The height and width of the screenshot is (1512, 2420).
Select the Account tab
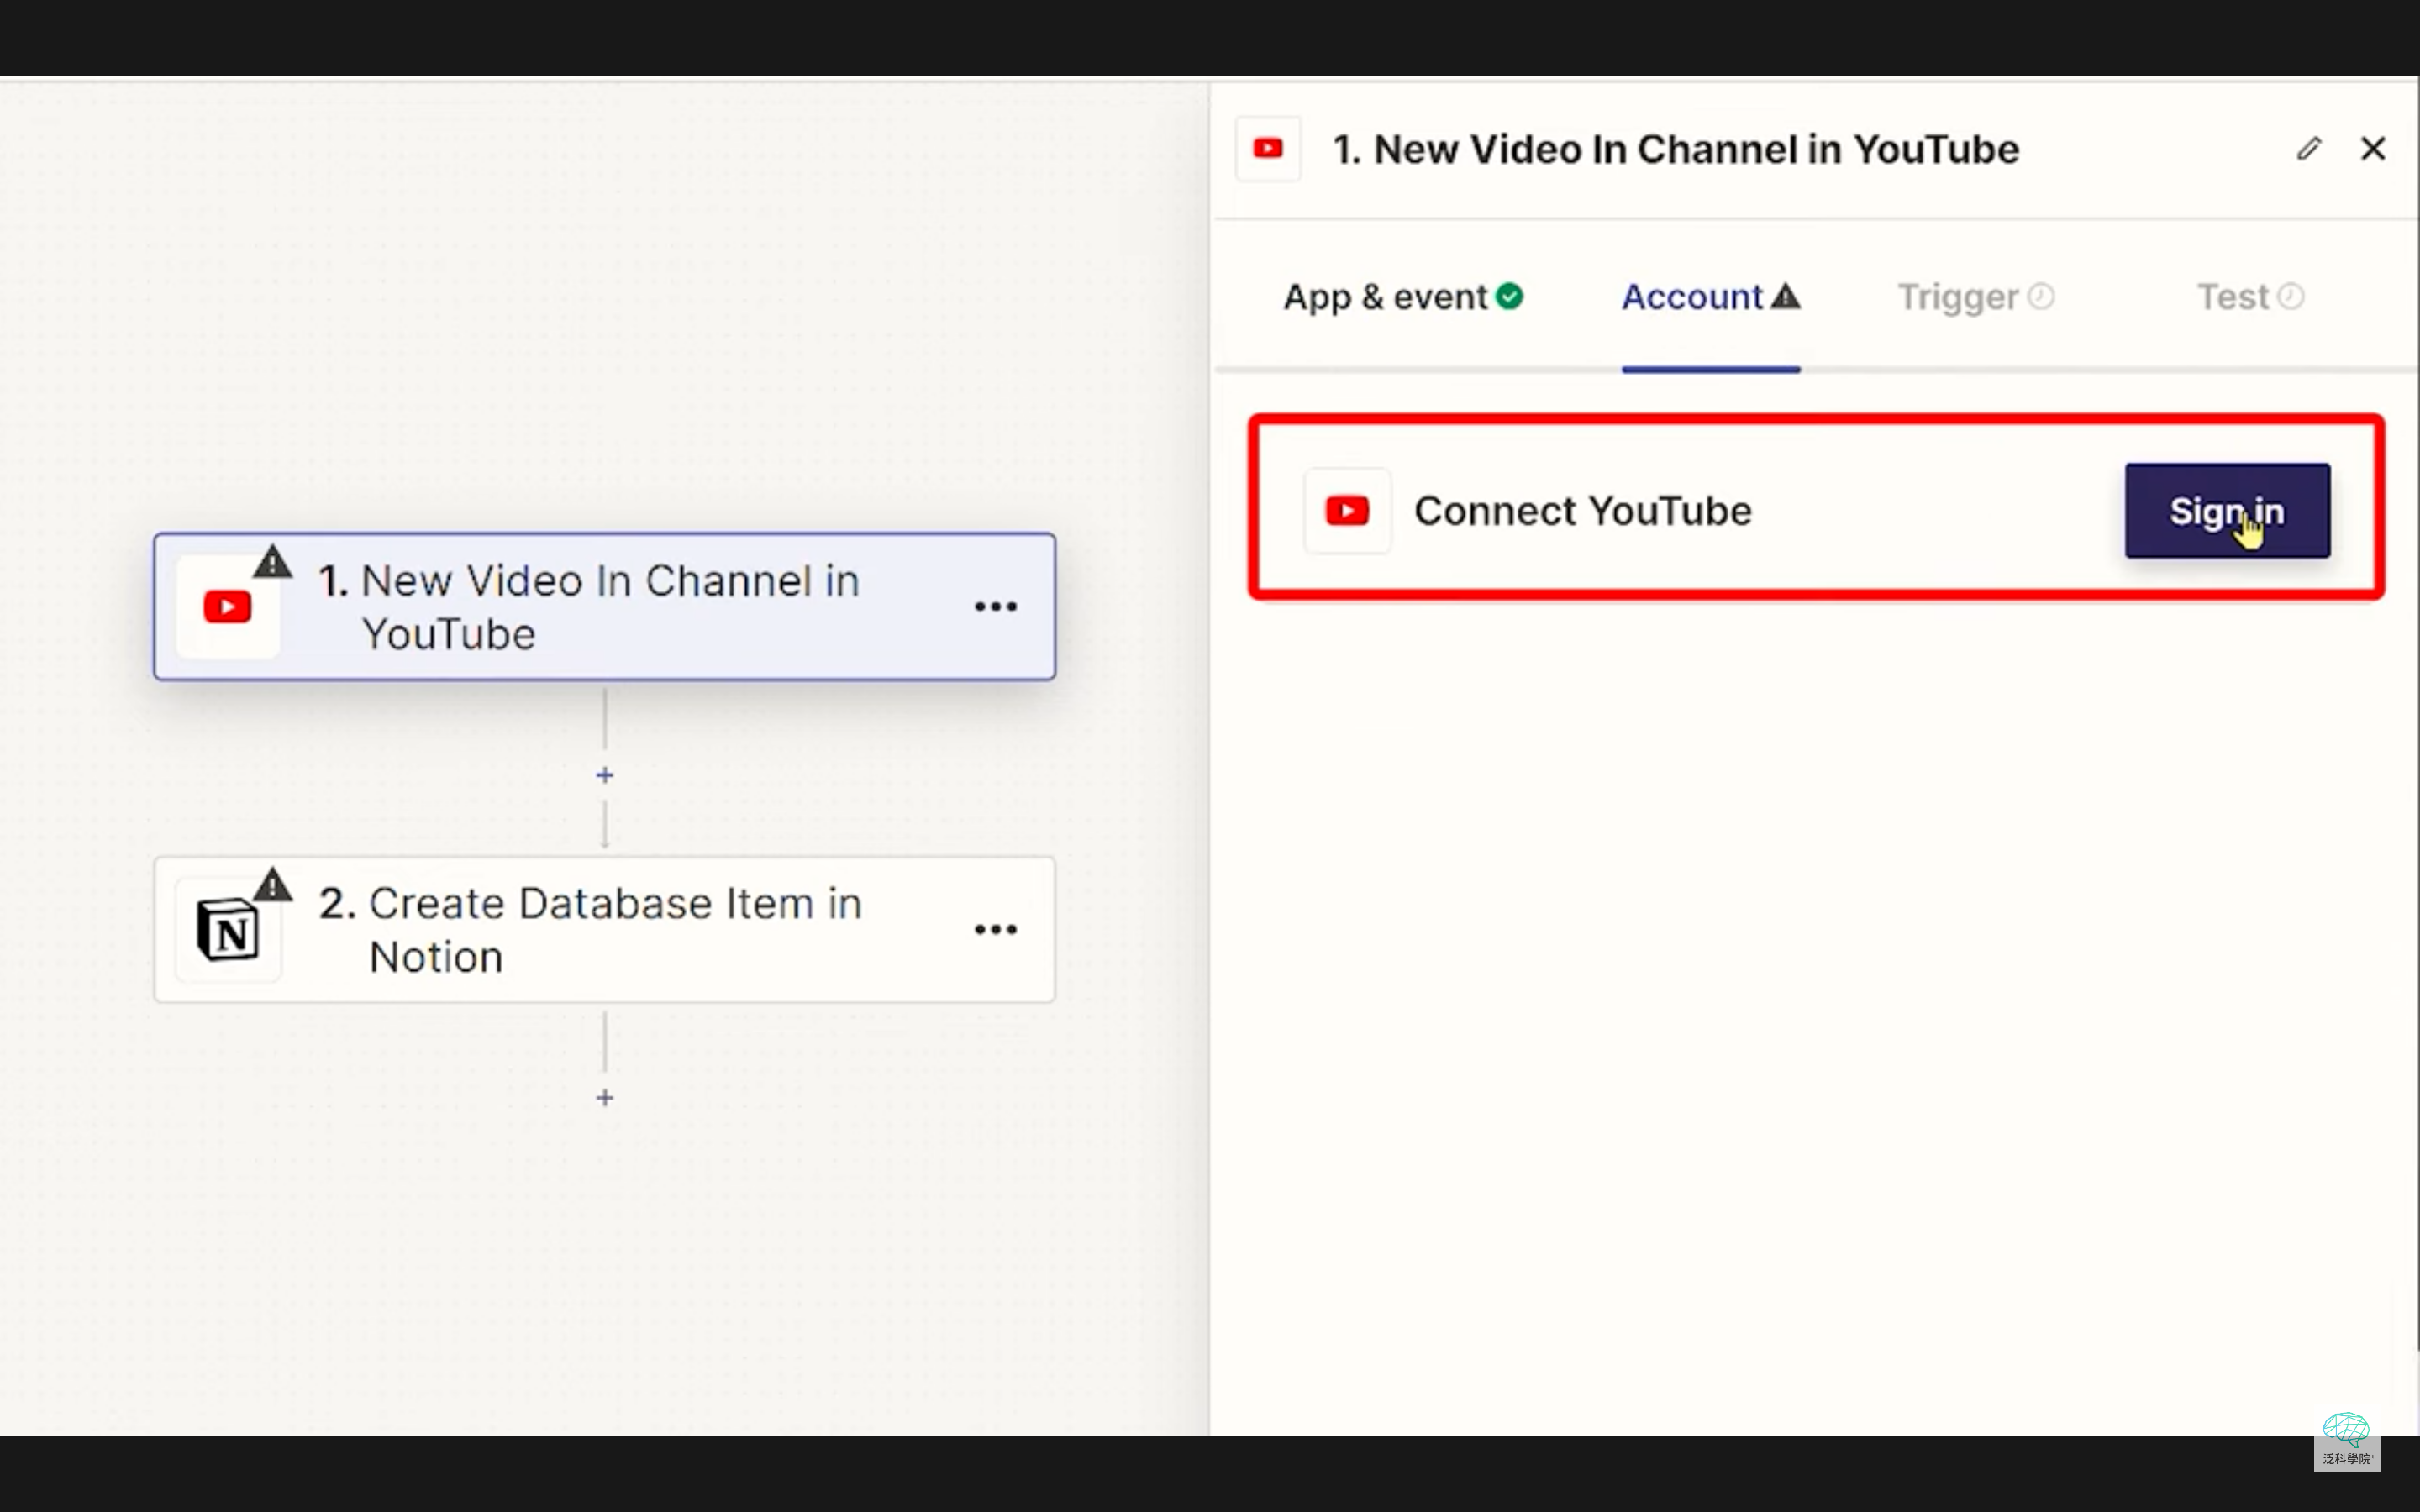pyautogui.click(x=1710, y=297)
